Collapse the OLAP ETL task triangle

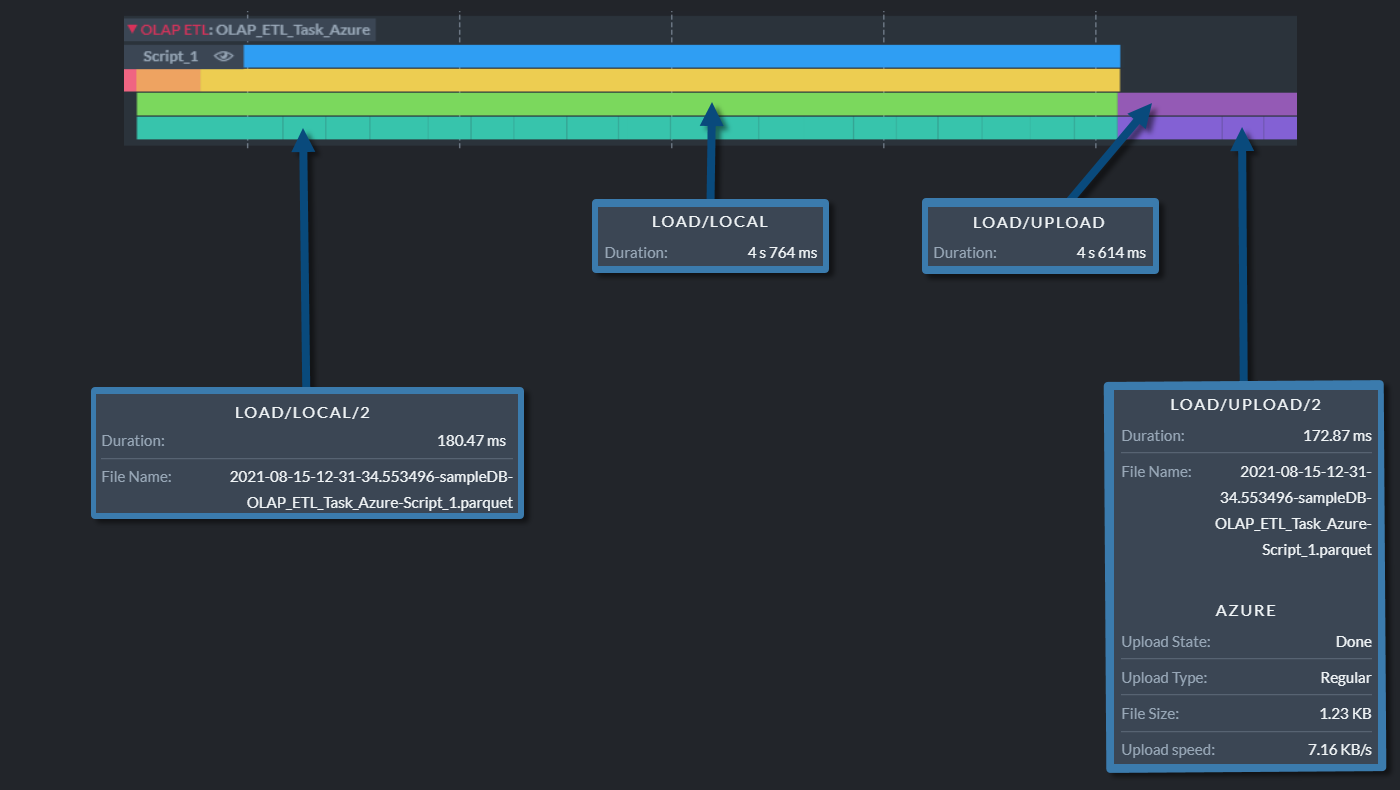(x=132, y=29)
